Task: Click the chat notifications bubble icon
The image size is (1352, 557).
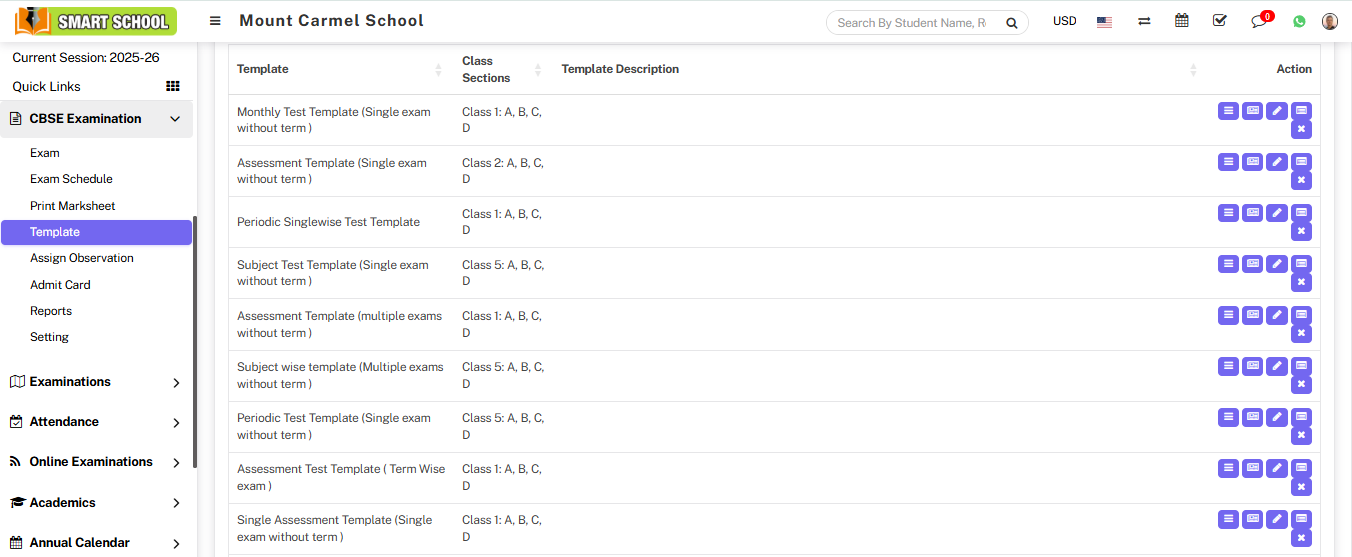Action: 1259,21
